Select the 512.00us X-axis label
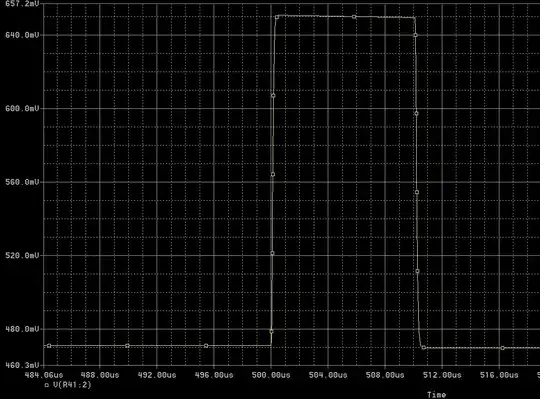Screen dimensions: 540x399 click(x=442, y=375)
